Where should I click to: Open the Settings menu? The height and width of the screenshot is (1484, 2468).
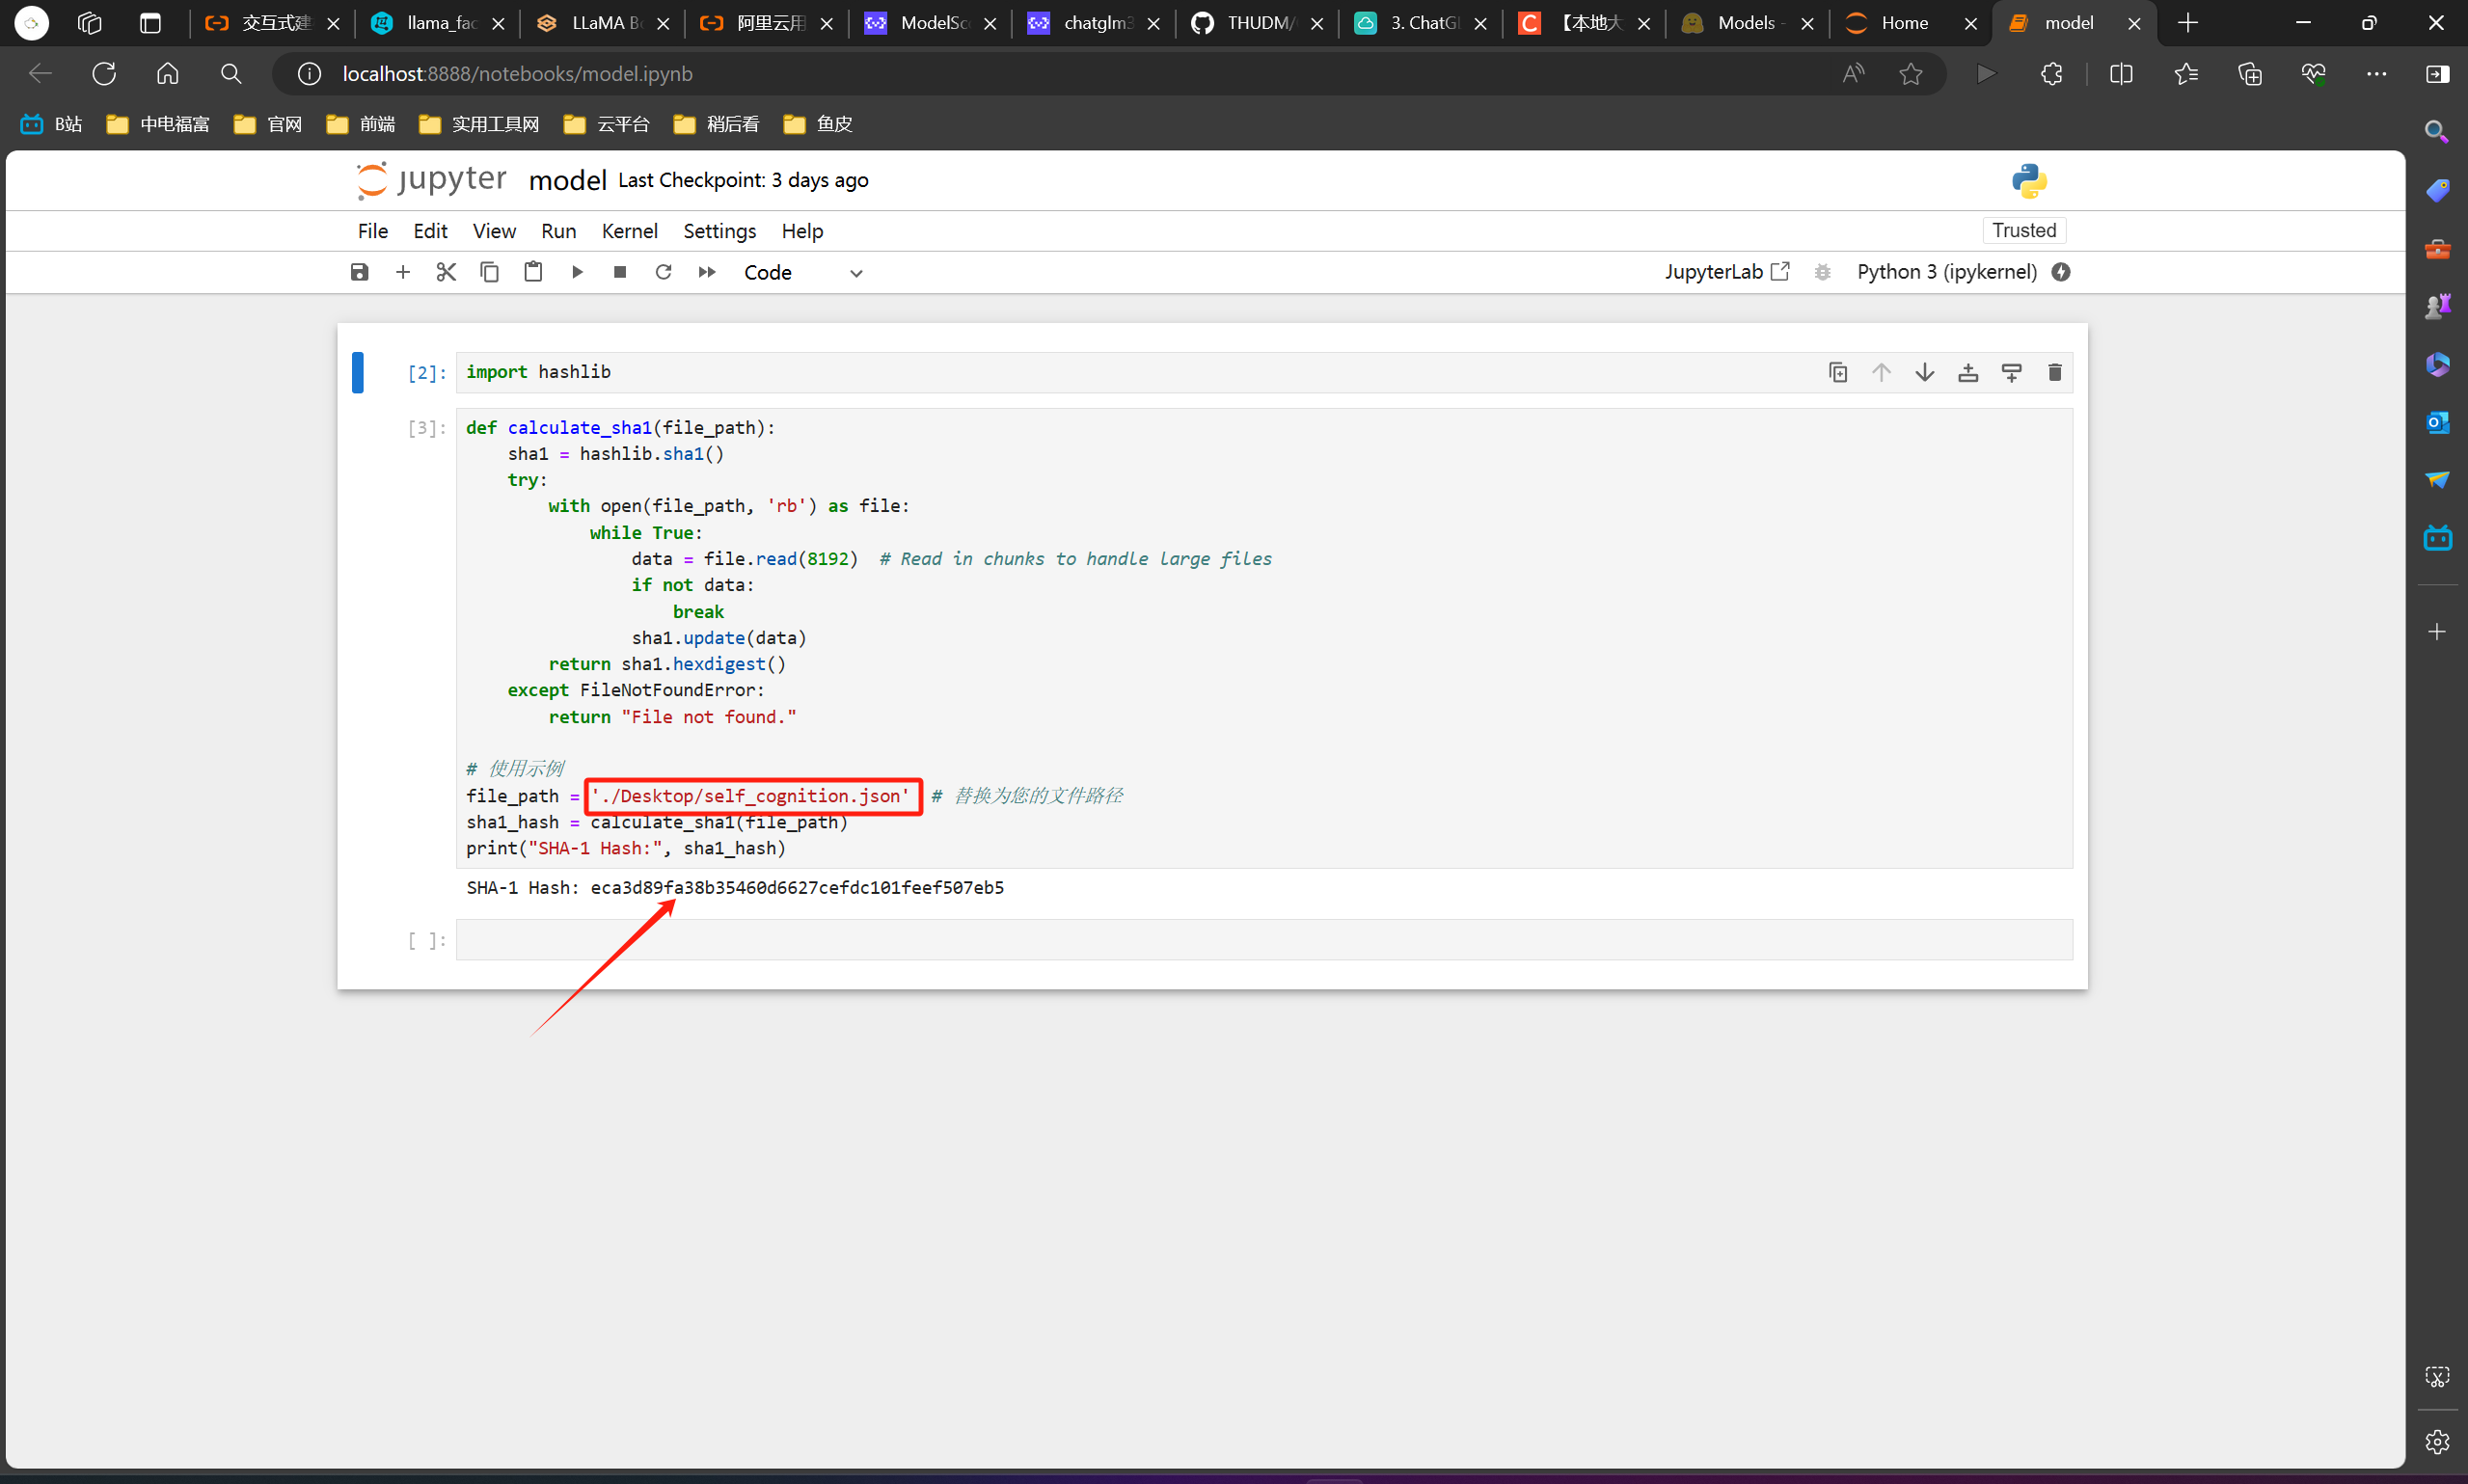(x=719, y=231)
